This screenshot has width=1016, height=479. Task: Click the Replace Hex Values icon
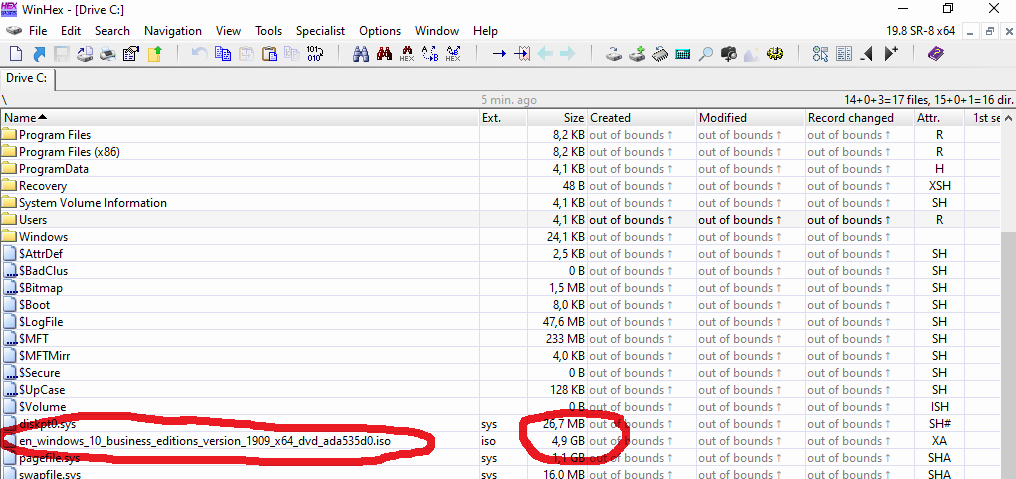(x=453, y=54)
